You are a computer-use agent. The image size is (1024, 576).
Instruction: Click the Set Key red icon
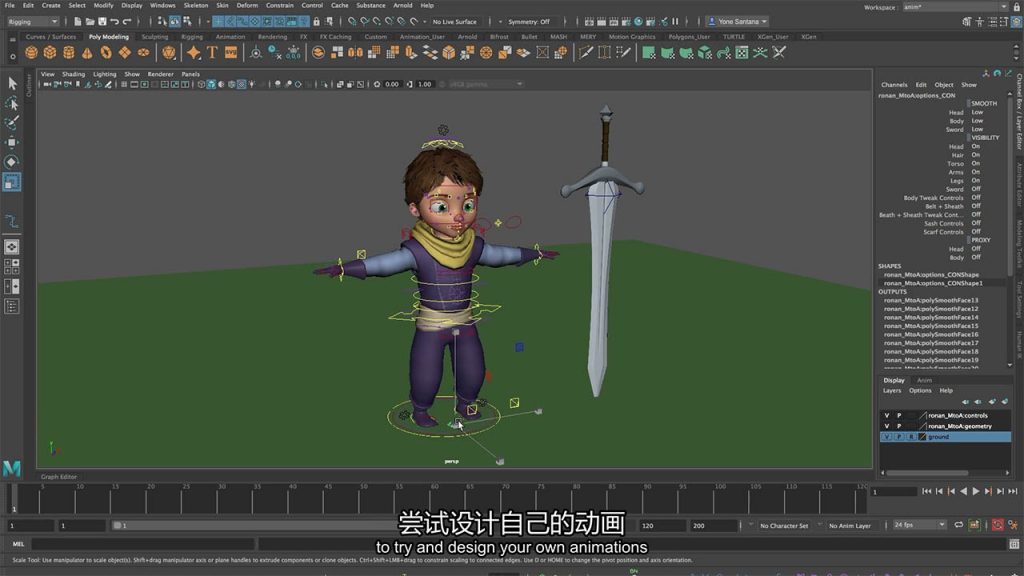(x=998, y=525)
